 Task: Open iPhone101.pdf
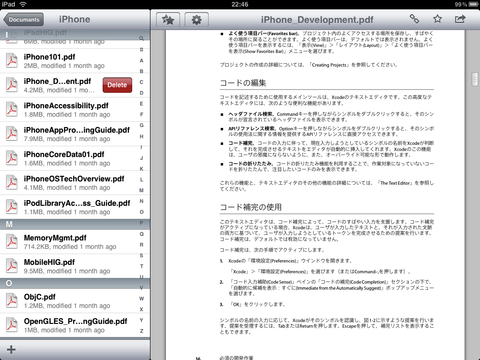pyautogui.click(x=75, y=61)
